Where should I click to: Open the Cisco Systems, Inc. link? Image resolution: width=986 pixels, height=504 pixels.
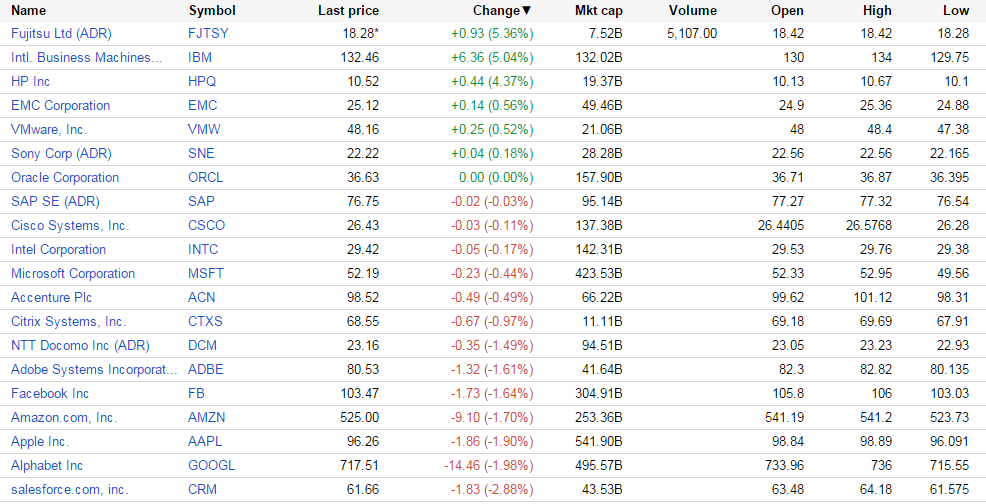point(70,225)
